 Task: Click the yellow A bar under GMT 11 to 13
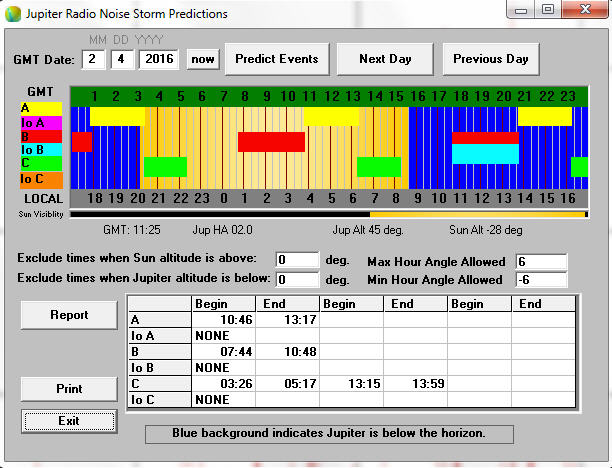[x=331, y=116]
